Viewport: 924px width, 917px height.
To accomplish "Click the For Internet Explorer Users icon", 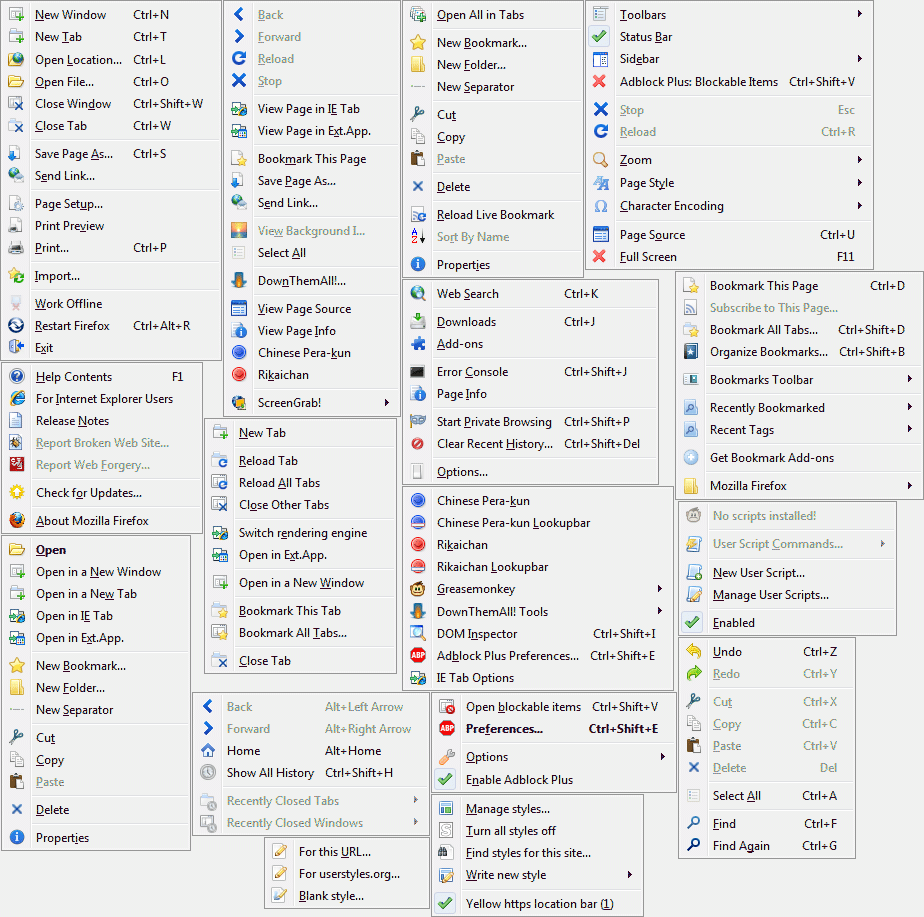I will [x=17, y=398].
